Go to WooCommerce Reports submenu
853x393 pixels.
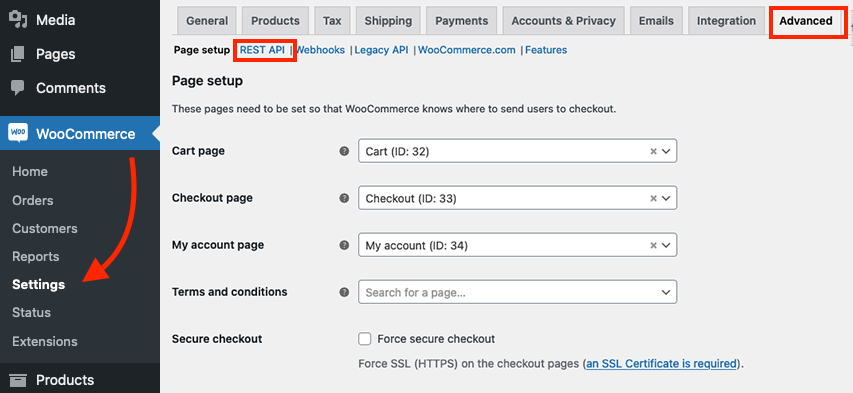35,256
